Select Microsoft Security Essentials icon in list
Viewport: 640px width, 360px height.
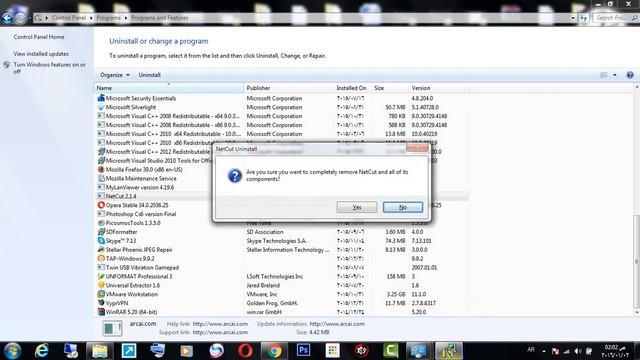coord(101,98)
